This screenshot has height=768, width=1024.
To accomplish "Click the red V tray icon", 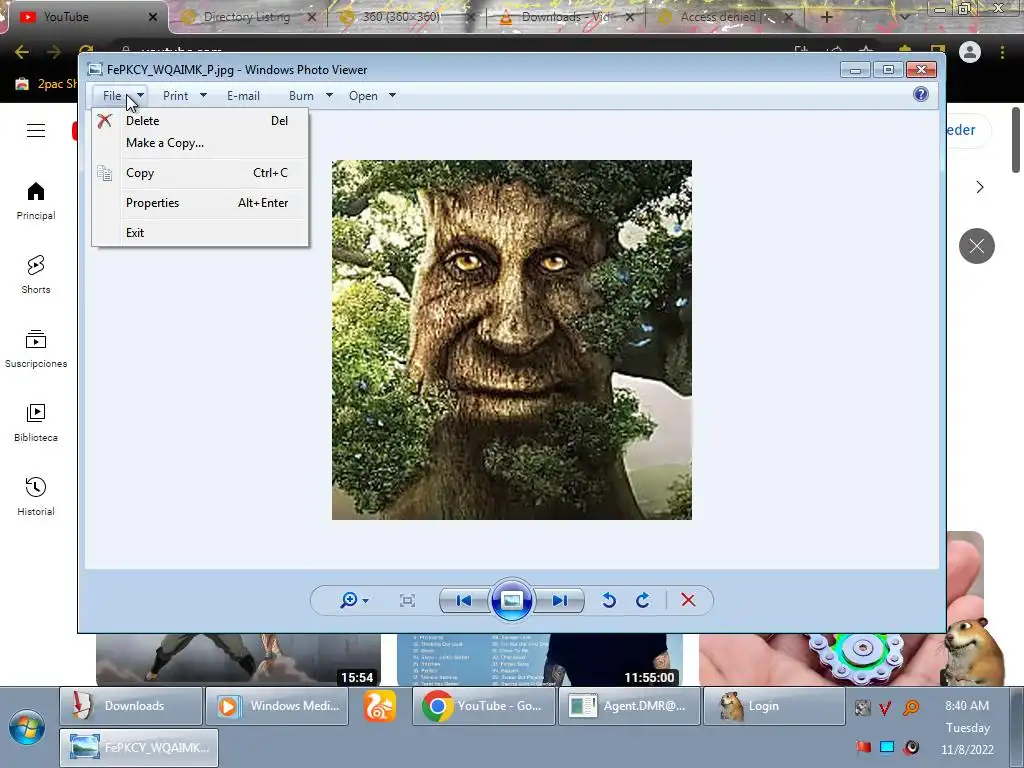I will click(x=886, y=708).
